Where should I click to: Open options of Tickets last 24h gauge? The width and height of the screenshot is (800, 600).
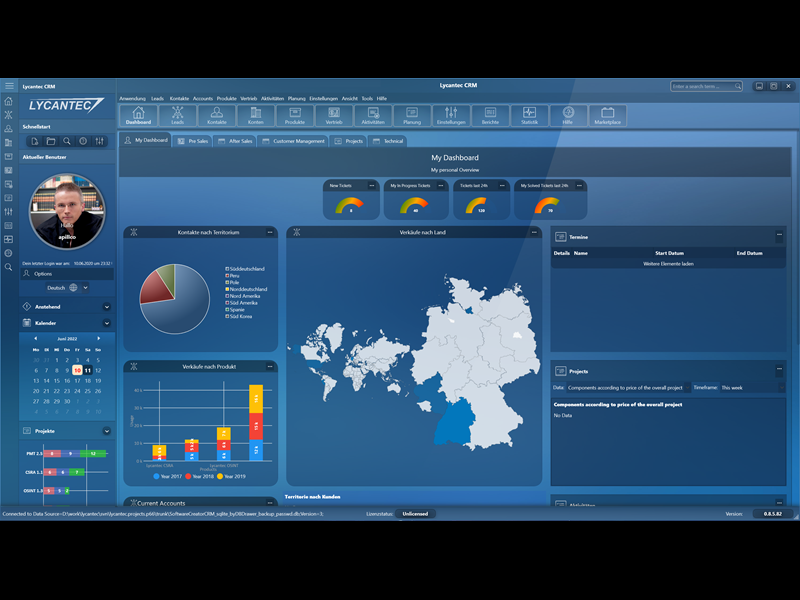502,186
